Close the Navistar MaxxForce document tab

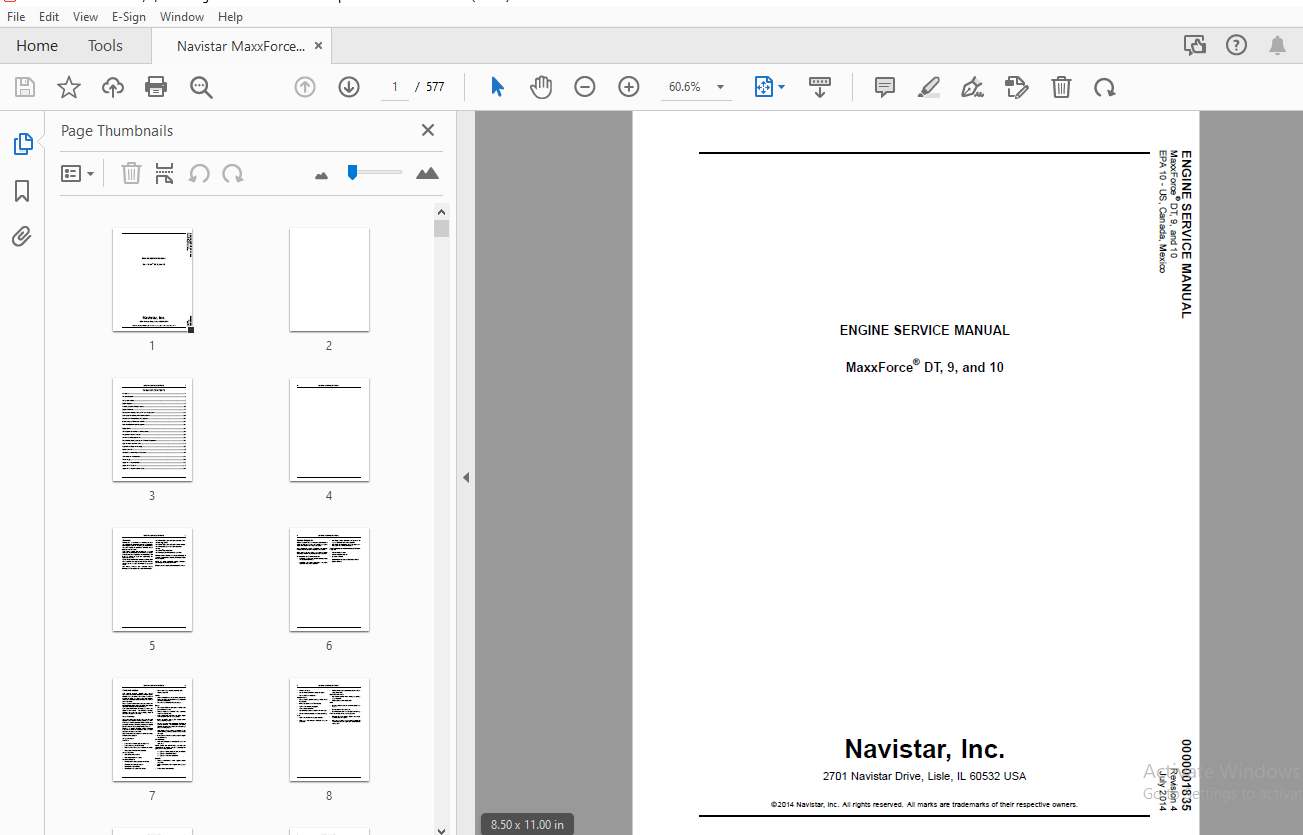tap(318, 46)
